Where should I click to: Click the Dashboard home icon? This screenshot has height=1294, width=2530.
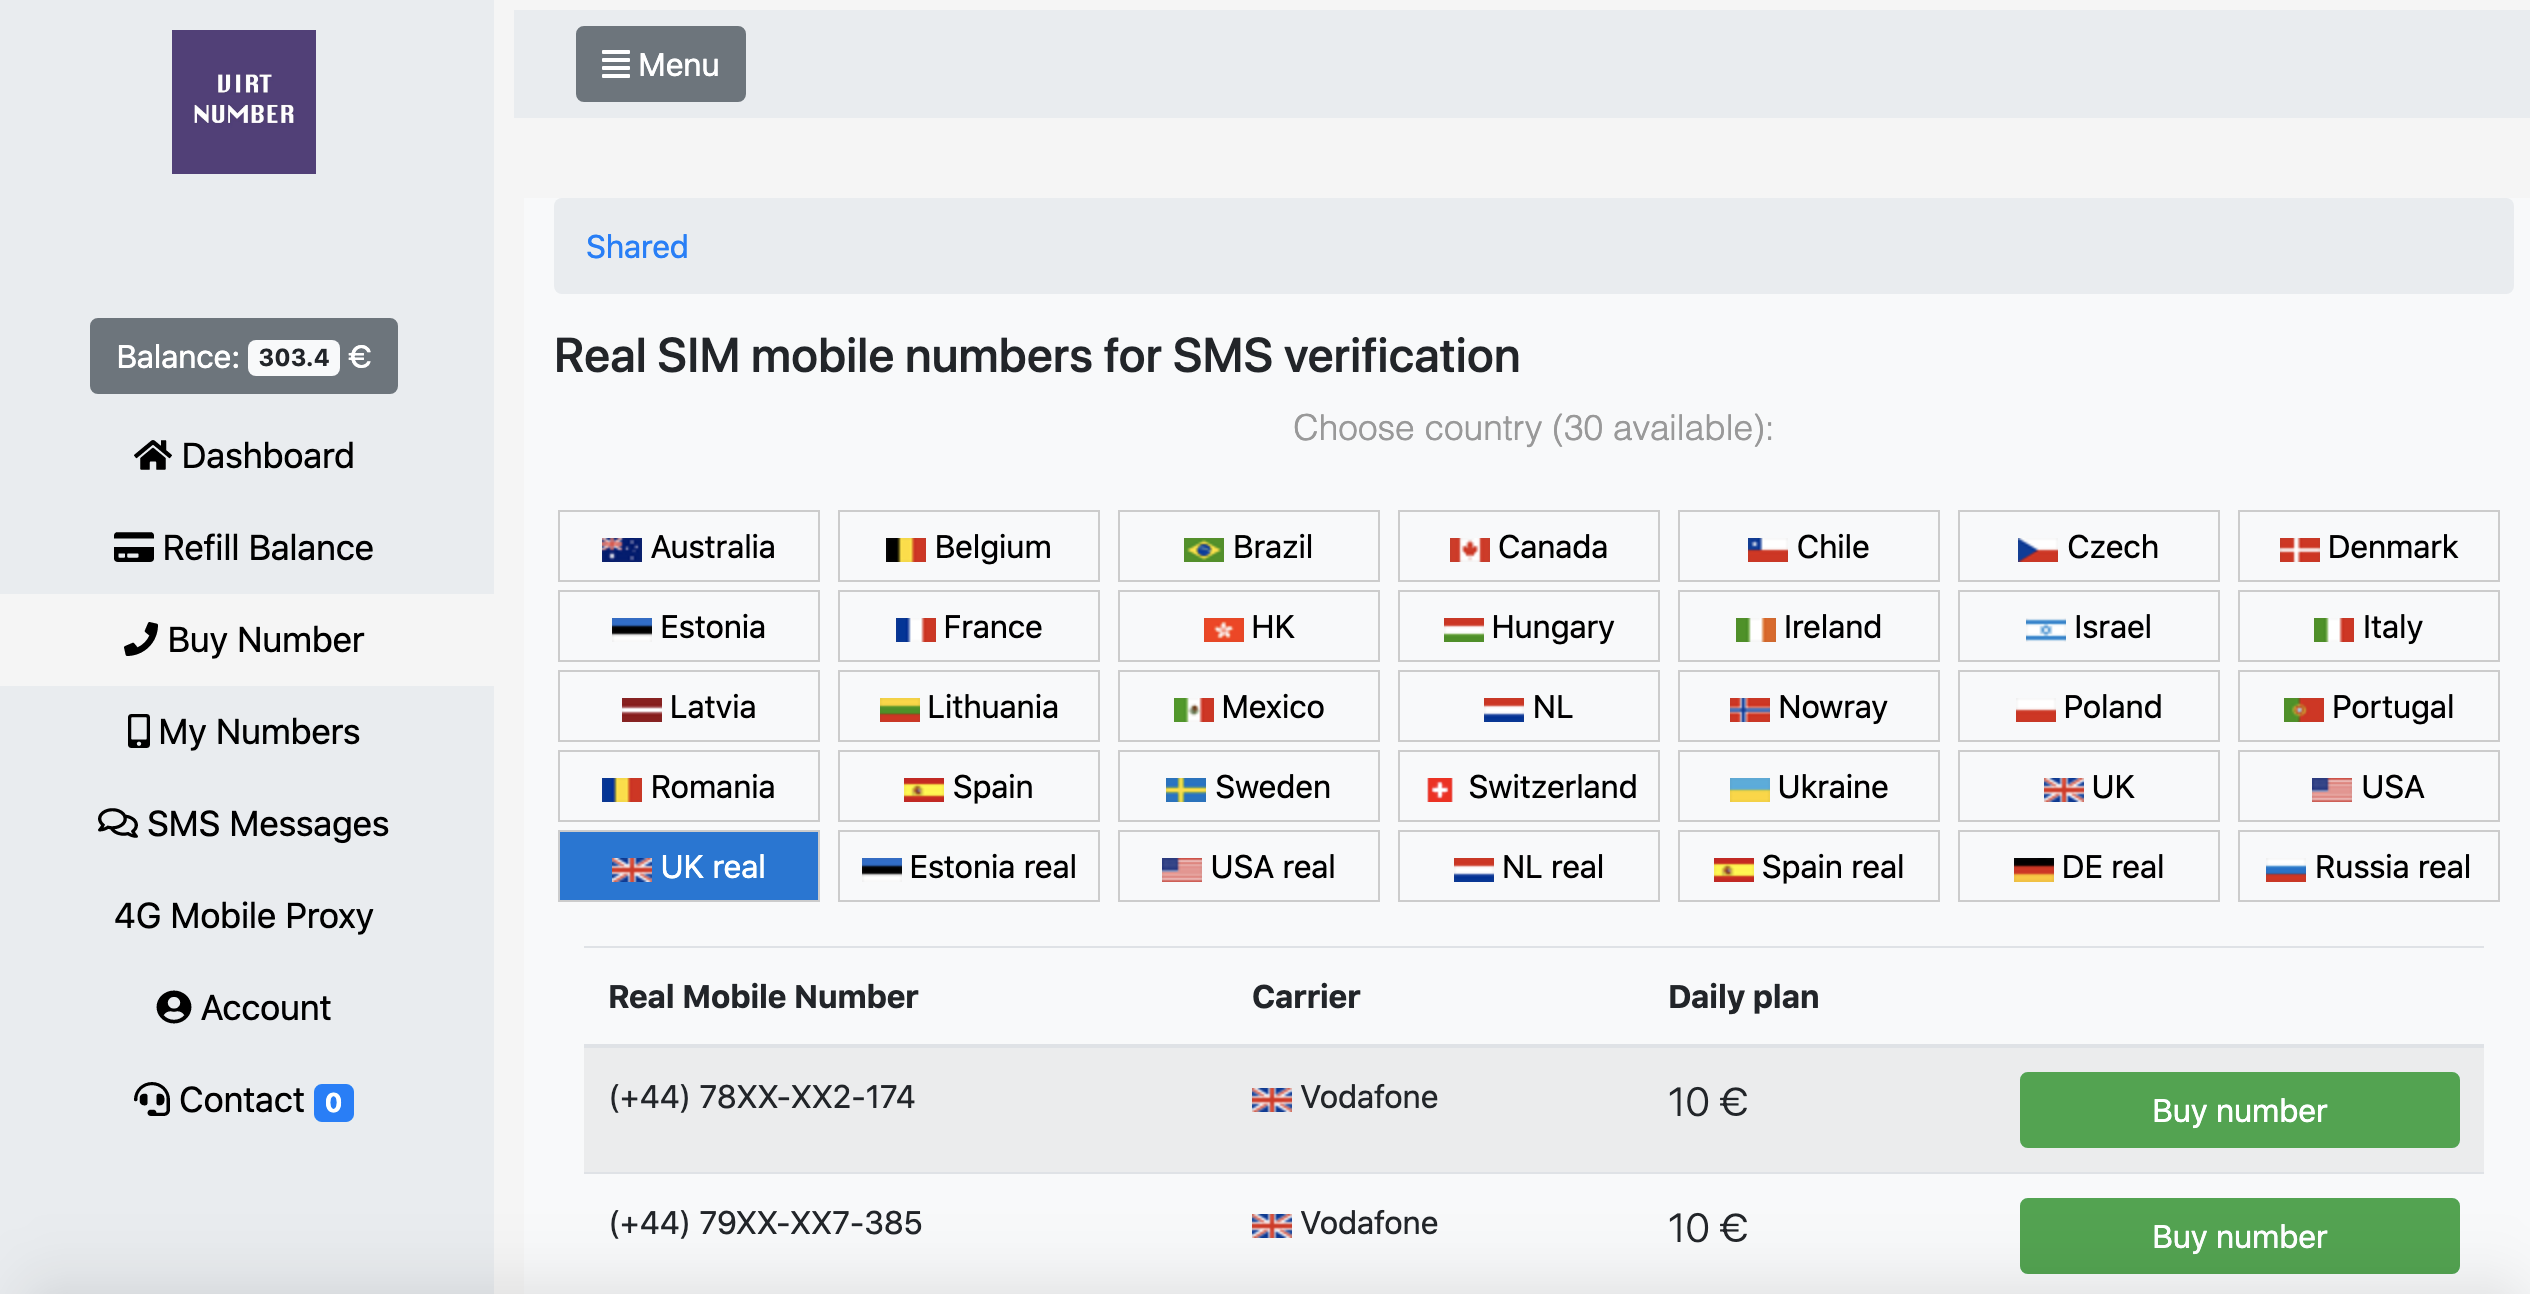pos(152,456)
